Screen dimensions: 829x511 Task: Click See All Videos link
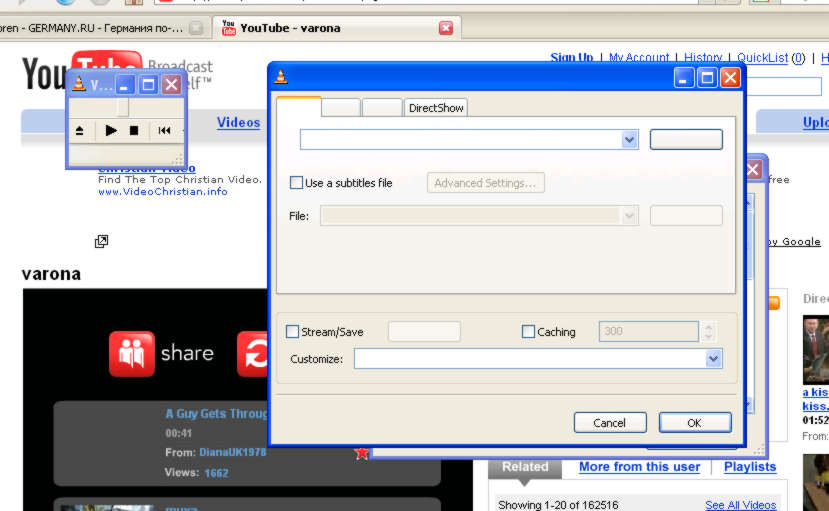coord(740,505)
